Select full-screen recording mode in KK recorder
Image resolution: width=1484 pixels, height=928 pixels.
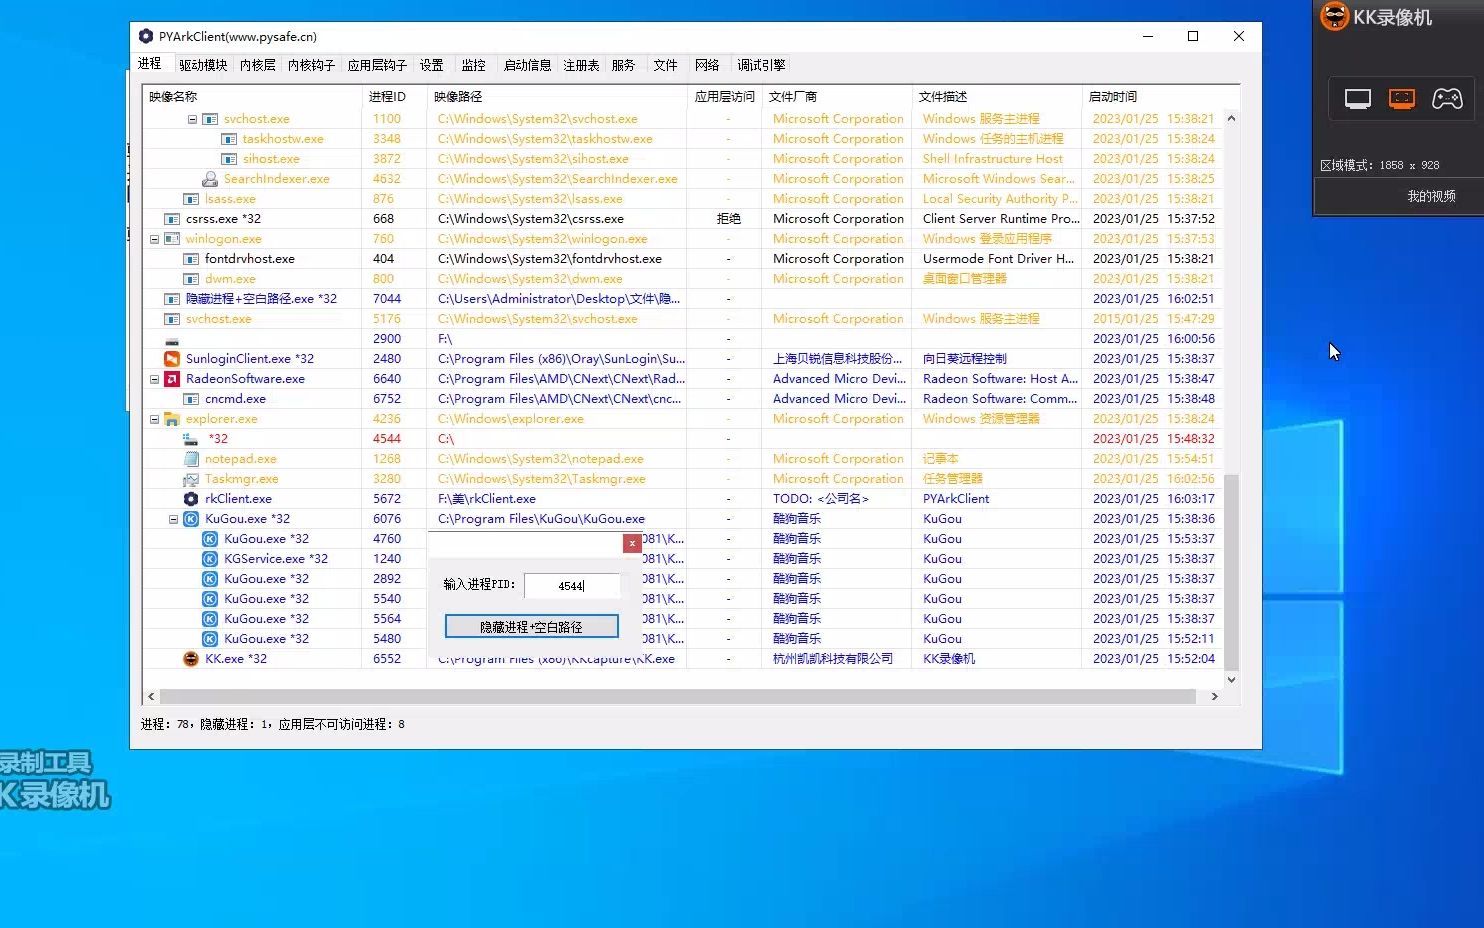1357,98
